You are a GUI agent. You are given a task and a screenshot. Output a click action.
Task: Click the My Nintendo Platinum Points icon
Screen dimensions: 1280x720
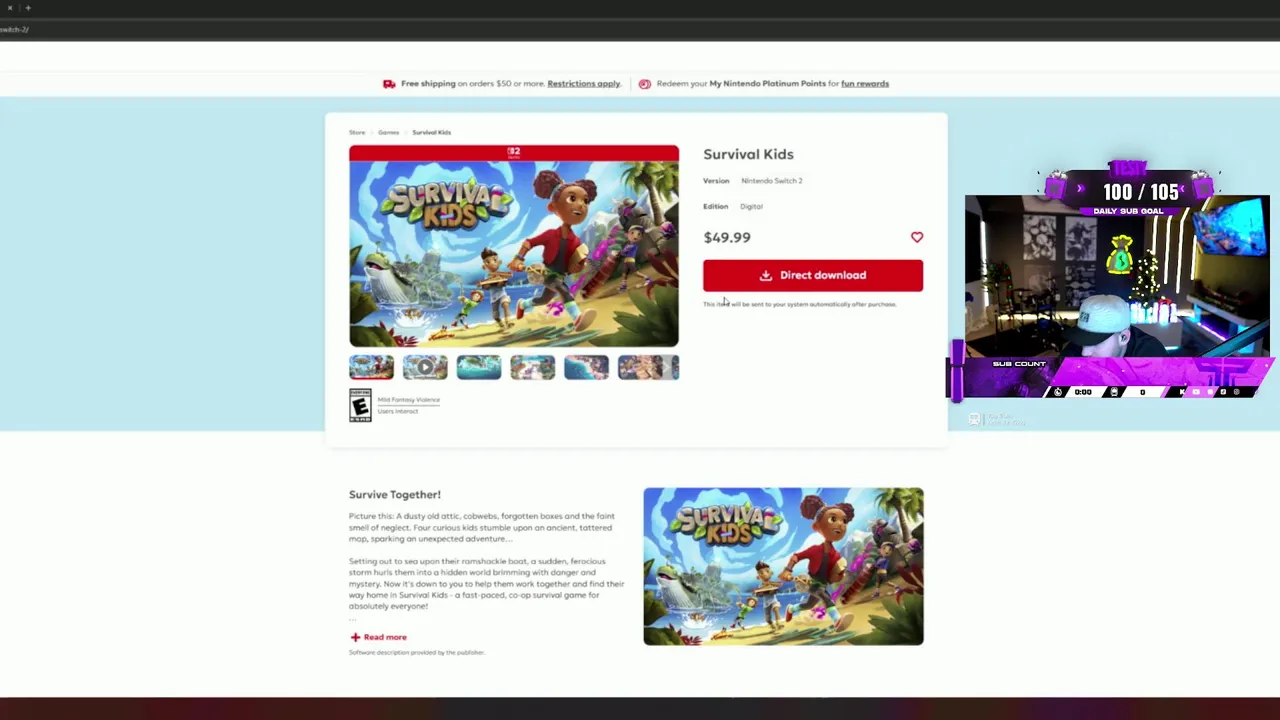coord(645,84)
